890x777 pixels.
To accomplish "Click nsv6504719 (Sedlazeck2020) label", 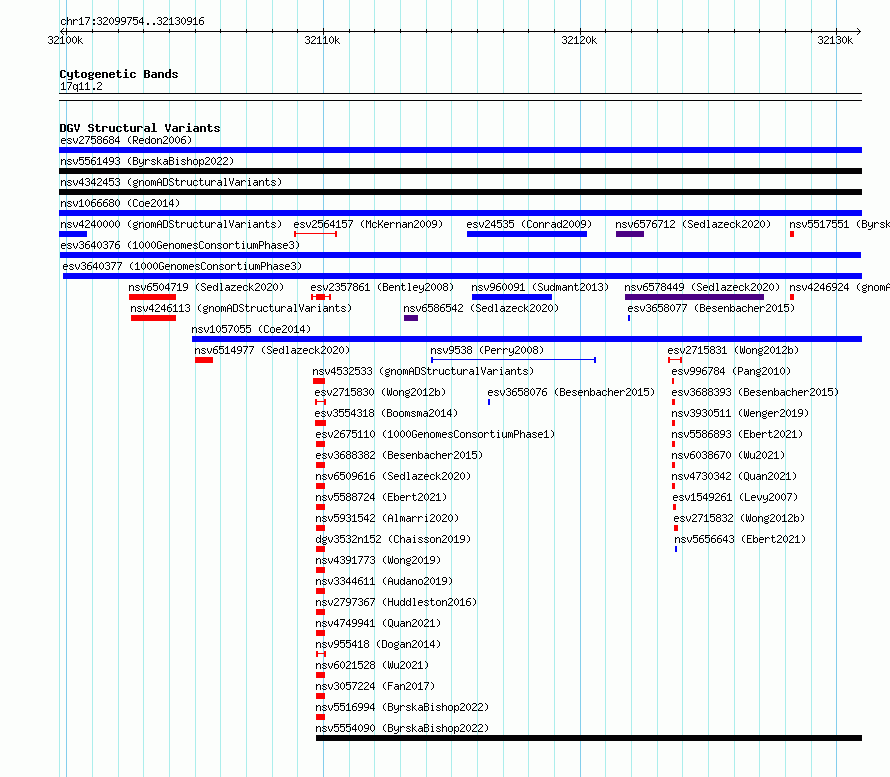I will pos(206,287).
